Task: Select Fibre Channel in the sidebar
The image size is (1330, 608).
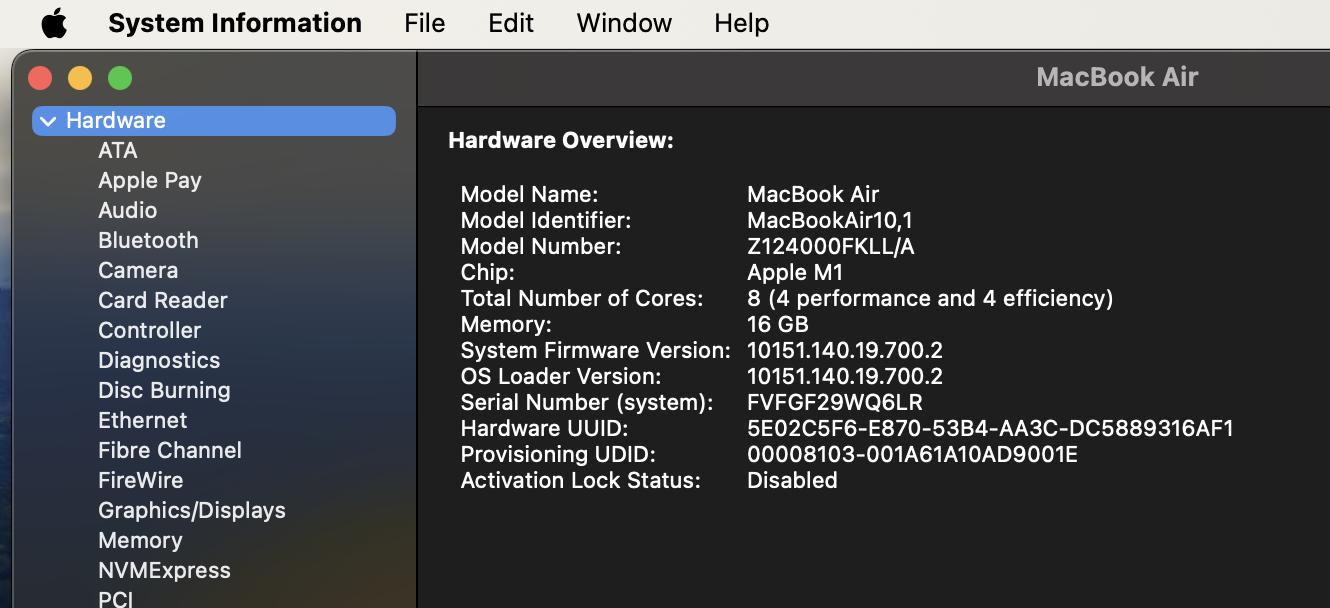Action: coord(170,450)
